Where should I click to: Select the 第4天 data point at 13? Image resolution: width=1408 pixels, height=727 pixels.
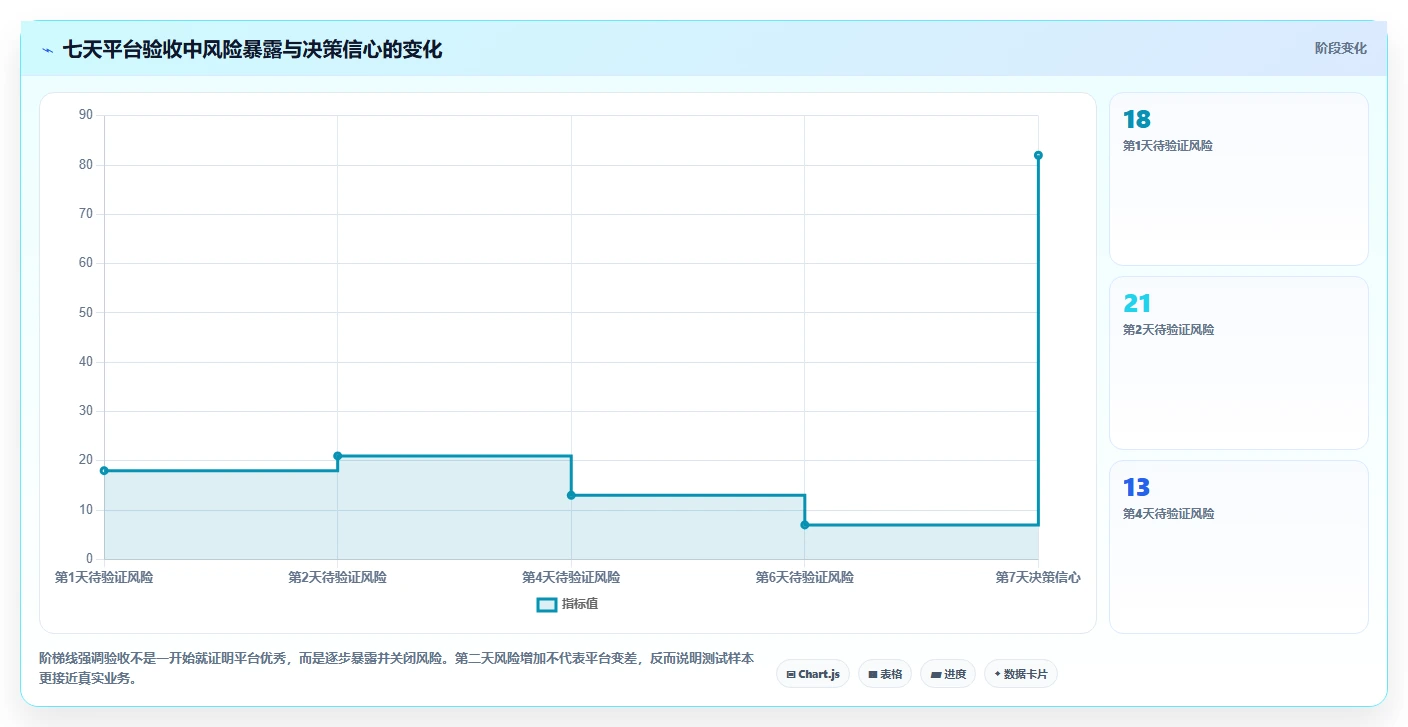(571, 495)
